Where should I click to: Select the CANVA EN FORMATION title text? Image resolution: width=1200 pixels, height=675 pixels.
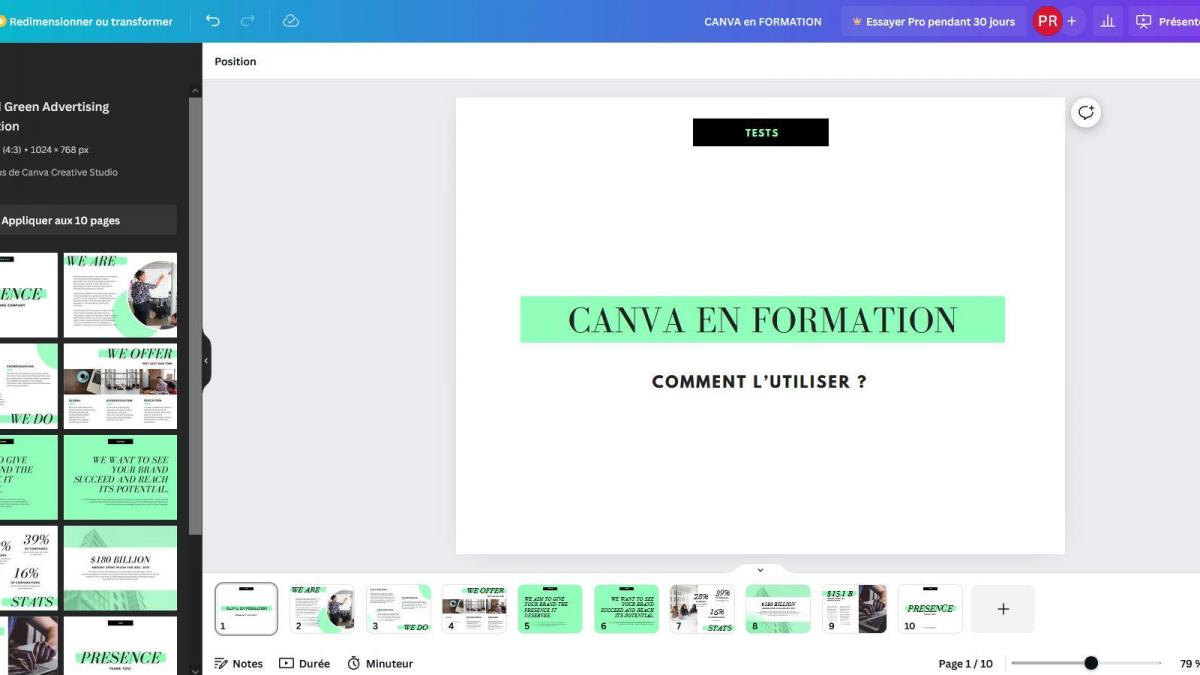pyautogui.click(x=762, y=320)
